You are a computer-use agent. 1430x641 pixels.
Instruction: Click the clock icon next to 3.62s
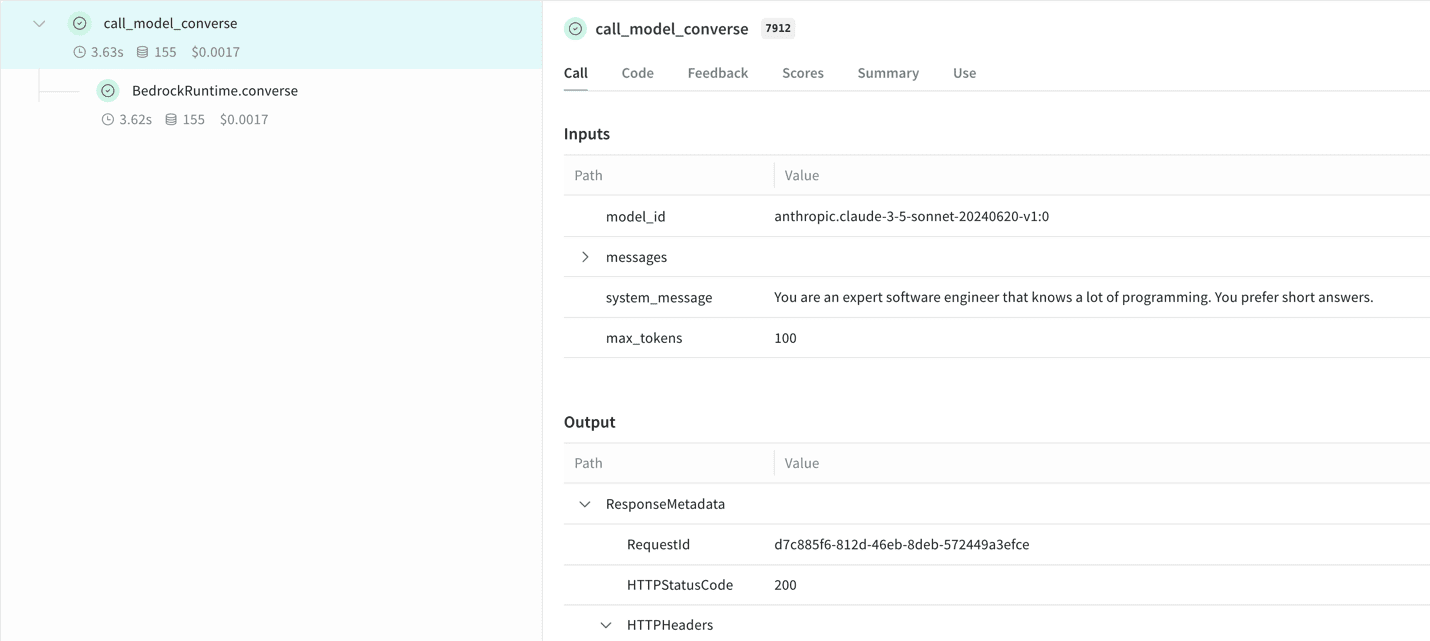[108, 119]
